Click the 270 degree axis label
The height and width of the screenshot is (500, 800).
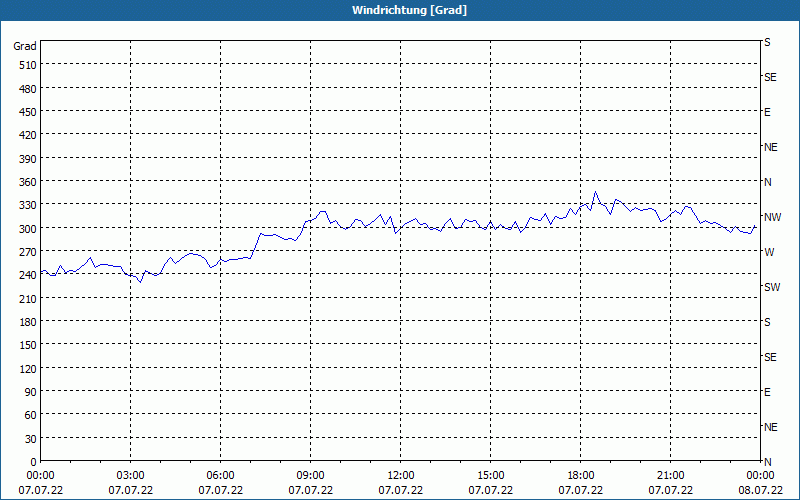[28, 252]
